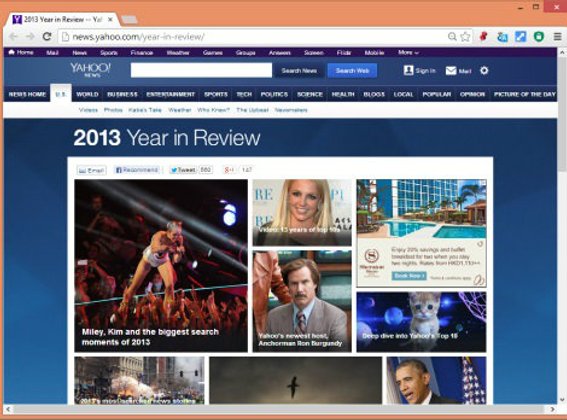Select the OPINION tab
Image resolution: width=567 pixels, height=420 pixels.
point(472,94)
